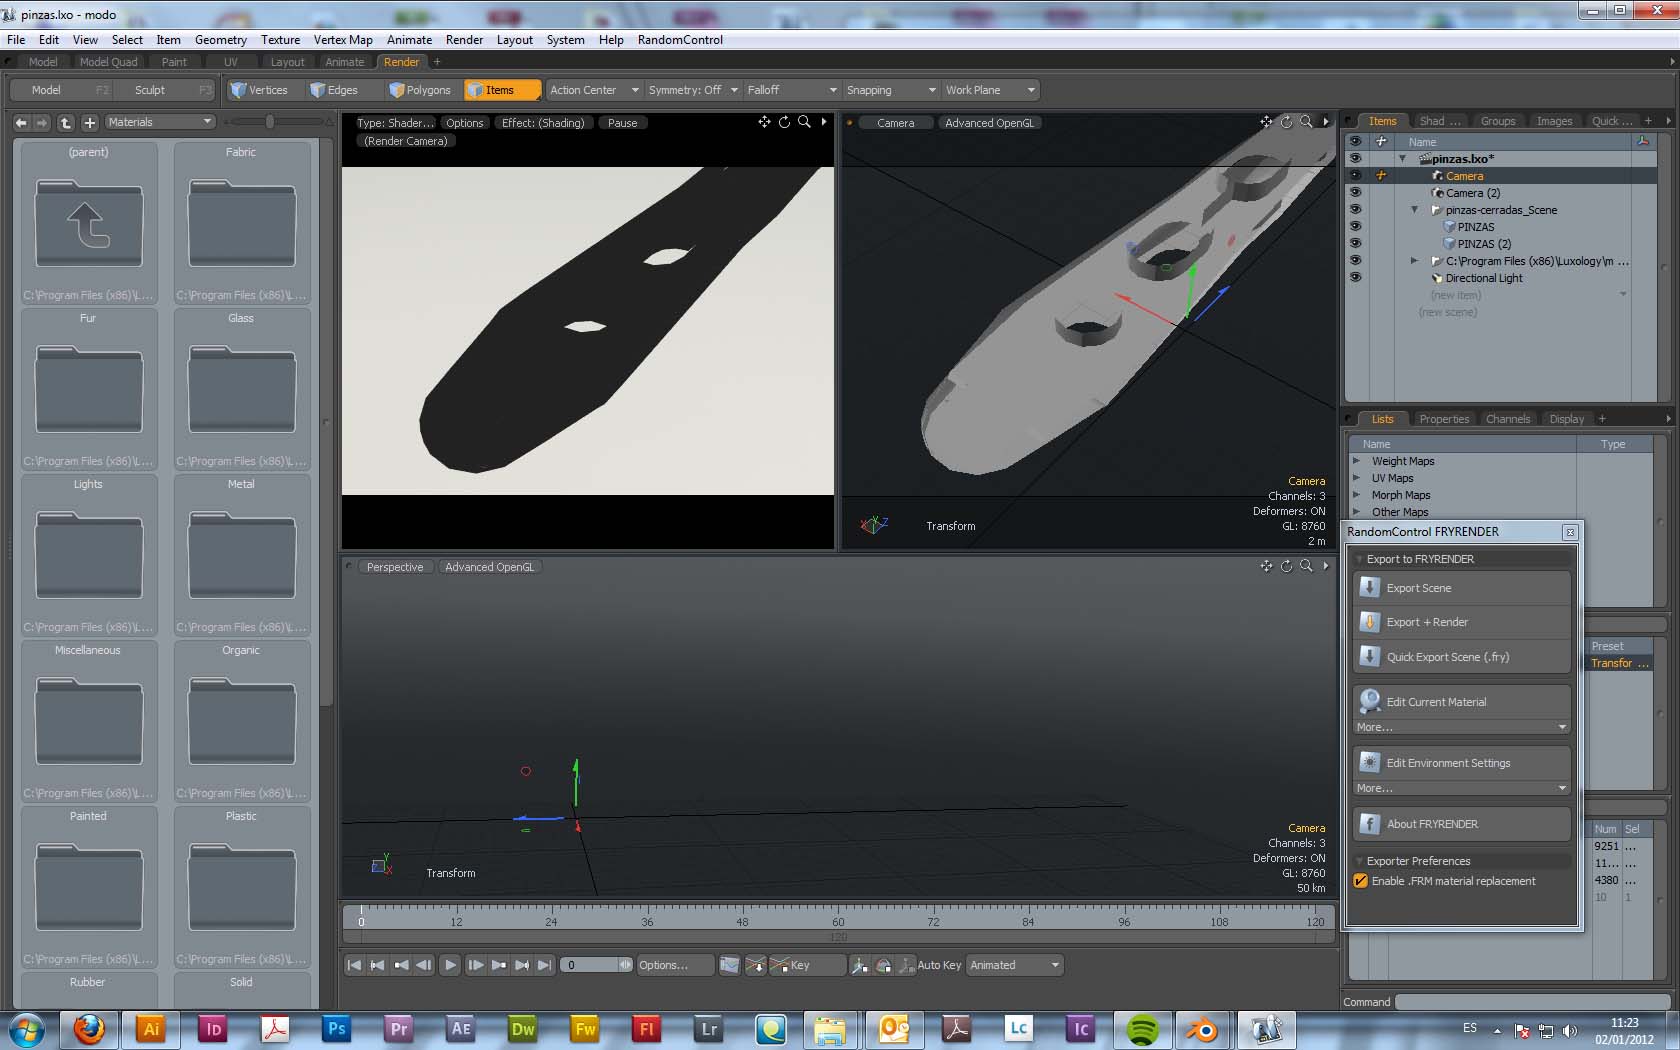Click the up-folder icon in materials browser toolbar
The width and height of the screenshot is (1680, 1050).
65,122
